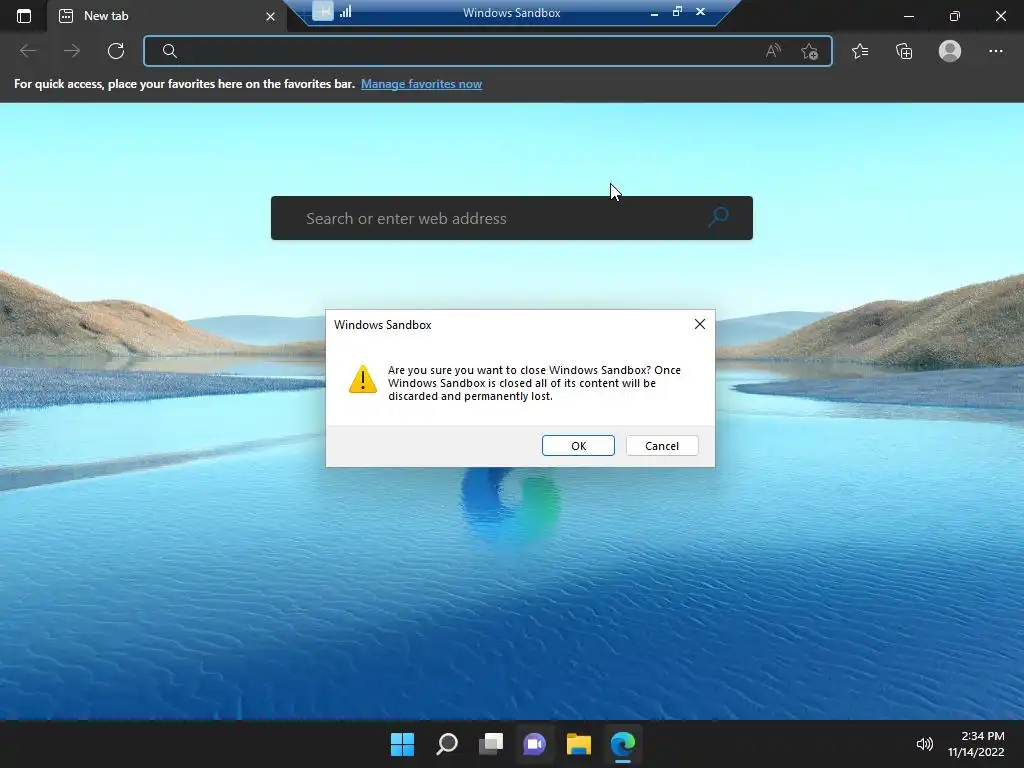Restore down the Windows Sandbox connection bar
The width and height of the screenshot is (1024, 768).
pos(677,12)
